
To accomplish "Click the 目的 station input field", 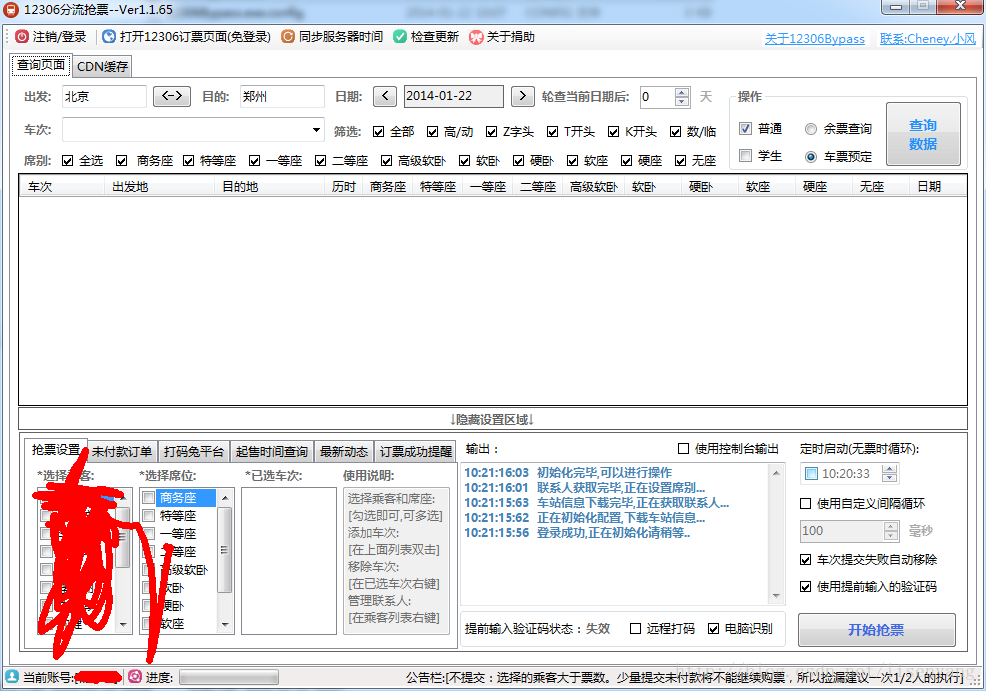I will tap(282, 96).
